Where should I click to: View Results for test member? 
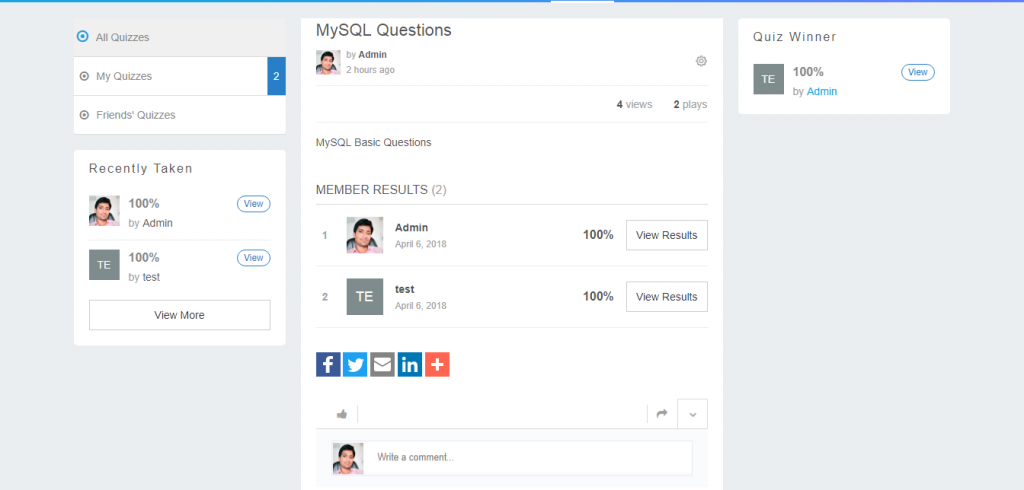[x=666, y=297]
